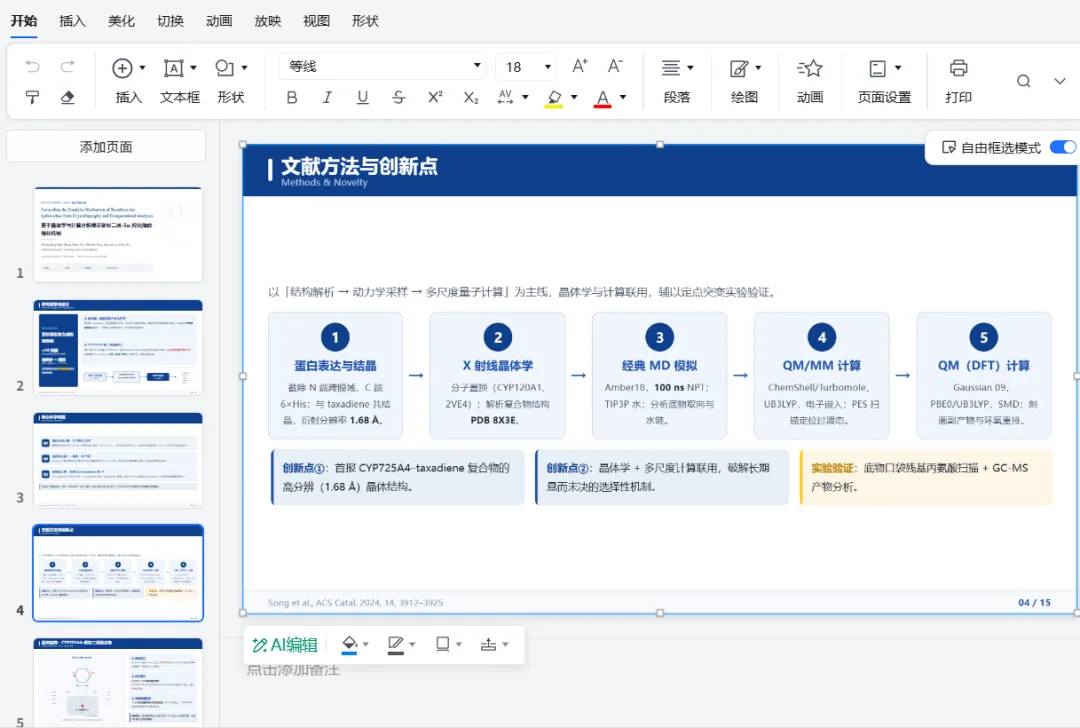Expand the Page setup dropdown arrow
This screenshot has height=728, width=1080.
[898, 68]
